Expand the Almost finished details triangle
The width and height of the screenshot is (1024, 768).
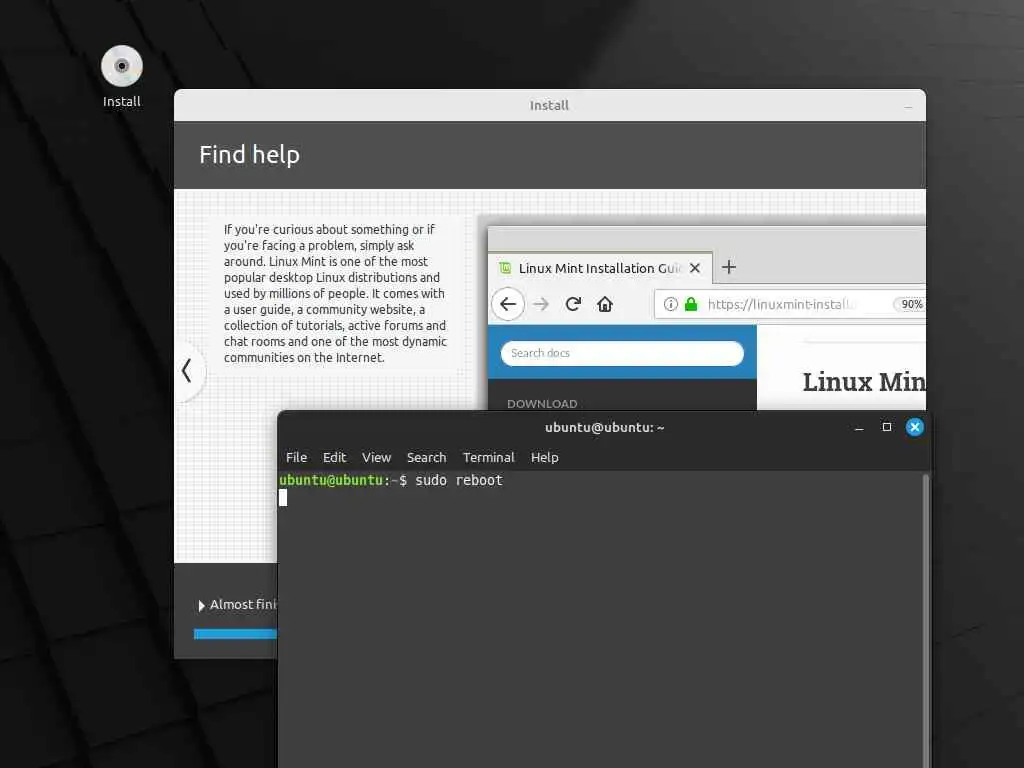pos(201,605)
